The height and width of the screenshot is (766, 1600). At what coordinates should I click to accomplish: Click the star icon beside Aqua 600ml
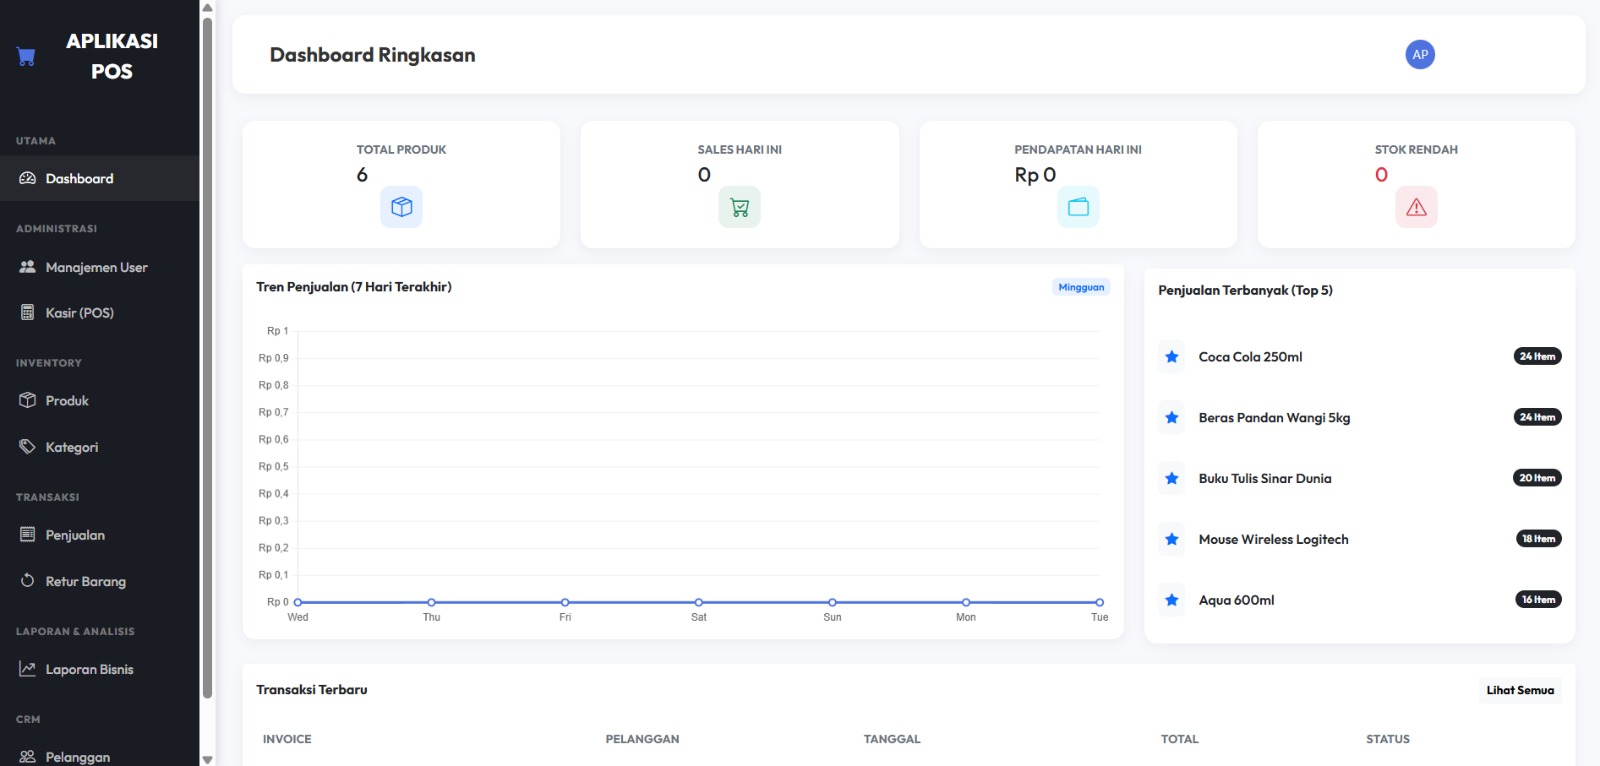pyautogui.click(x=1172, y=600)
